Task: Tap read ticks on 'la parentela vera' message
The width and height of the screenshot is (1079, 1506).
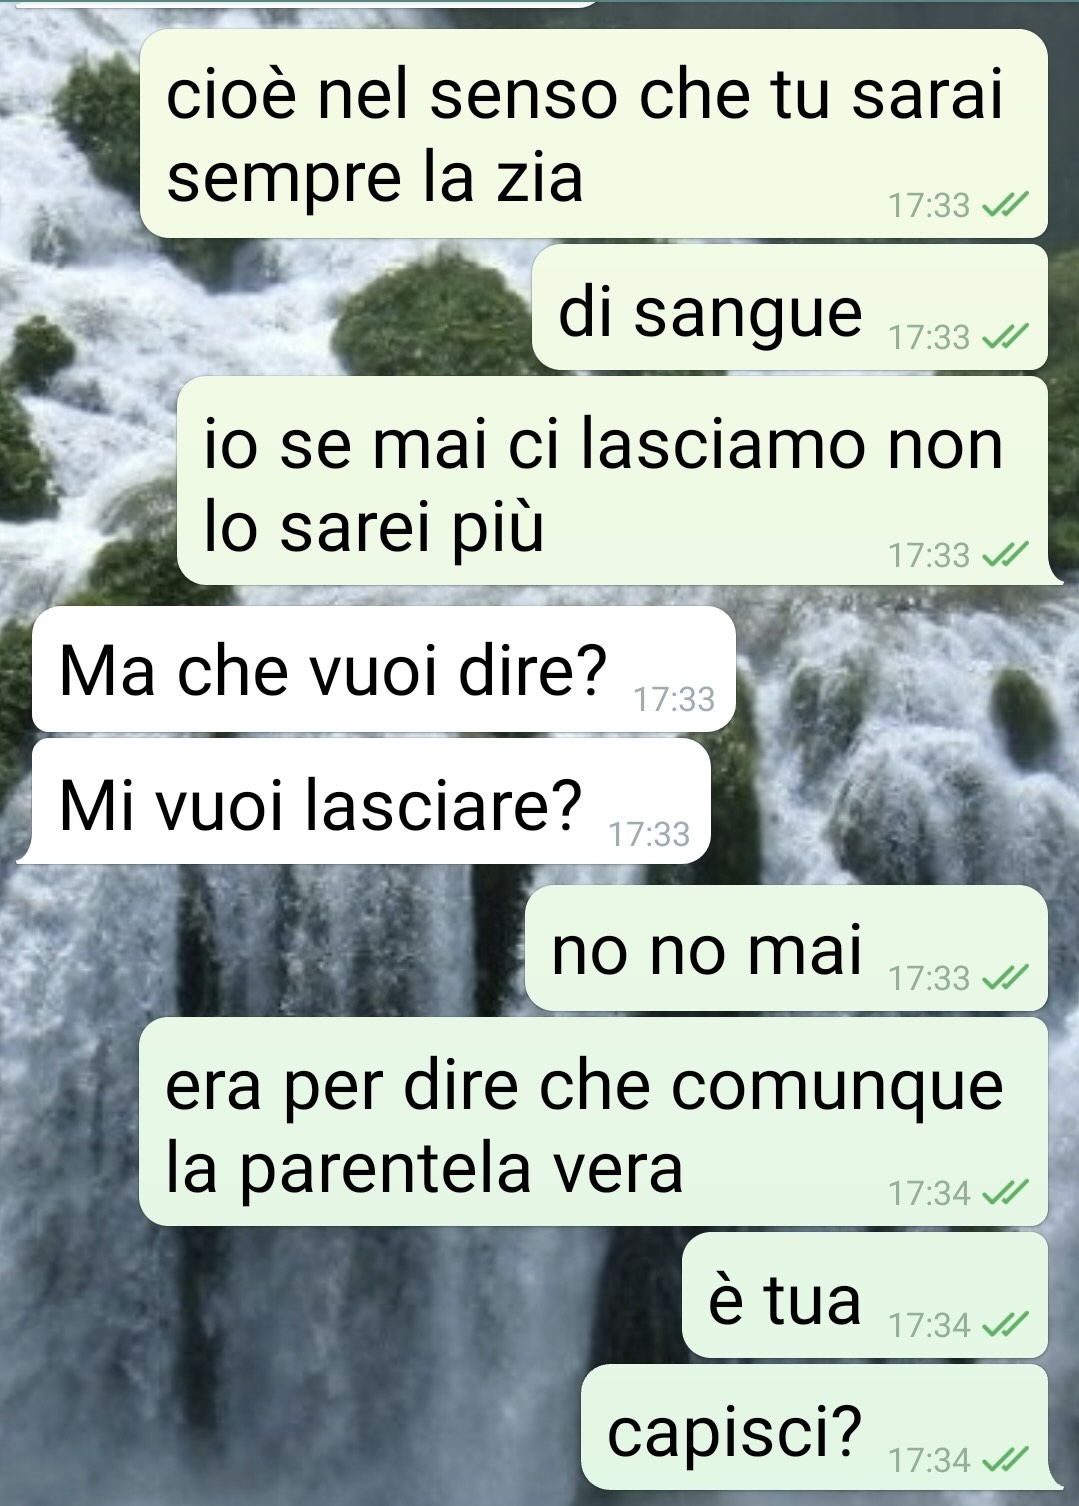Action: pyautogui.click(x=1004, y=1193)
